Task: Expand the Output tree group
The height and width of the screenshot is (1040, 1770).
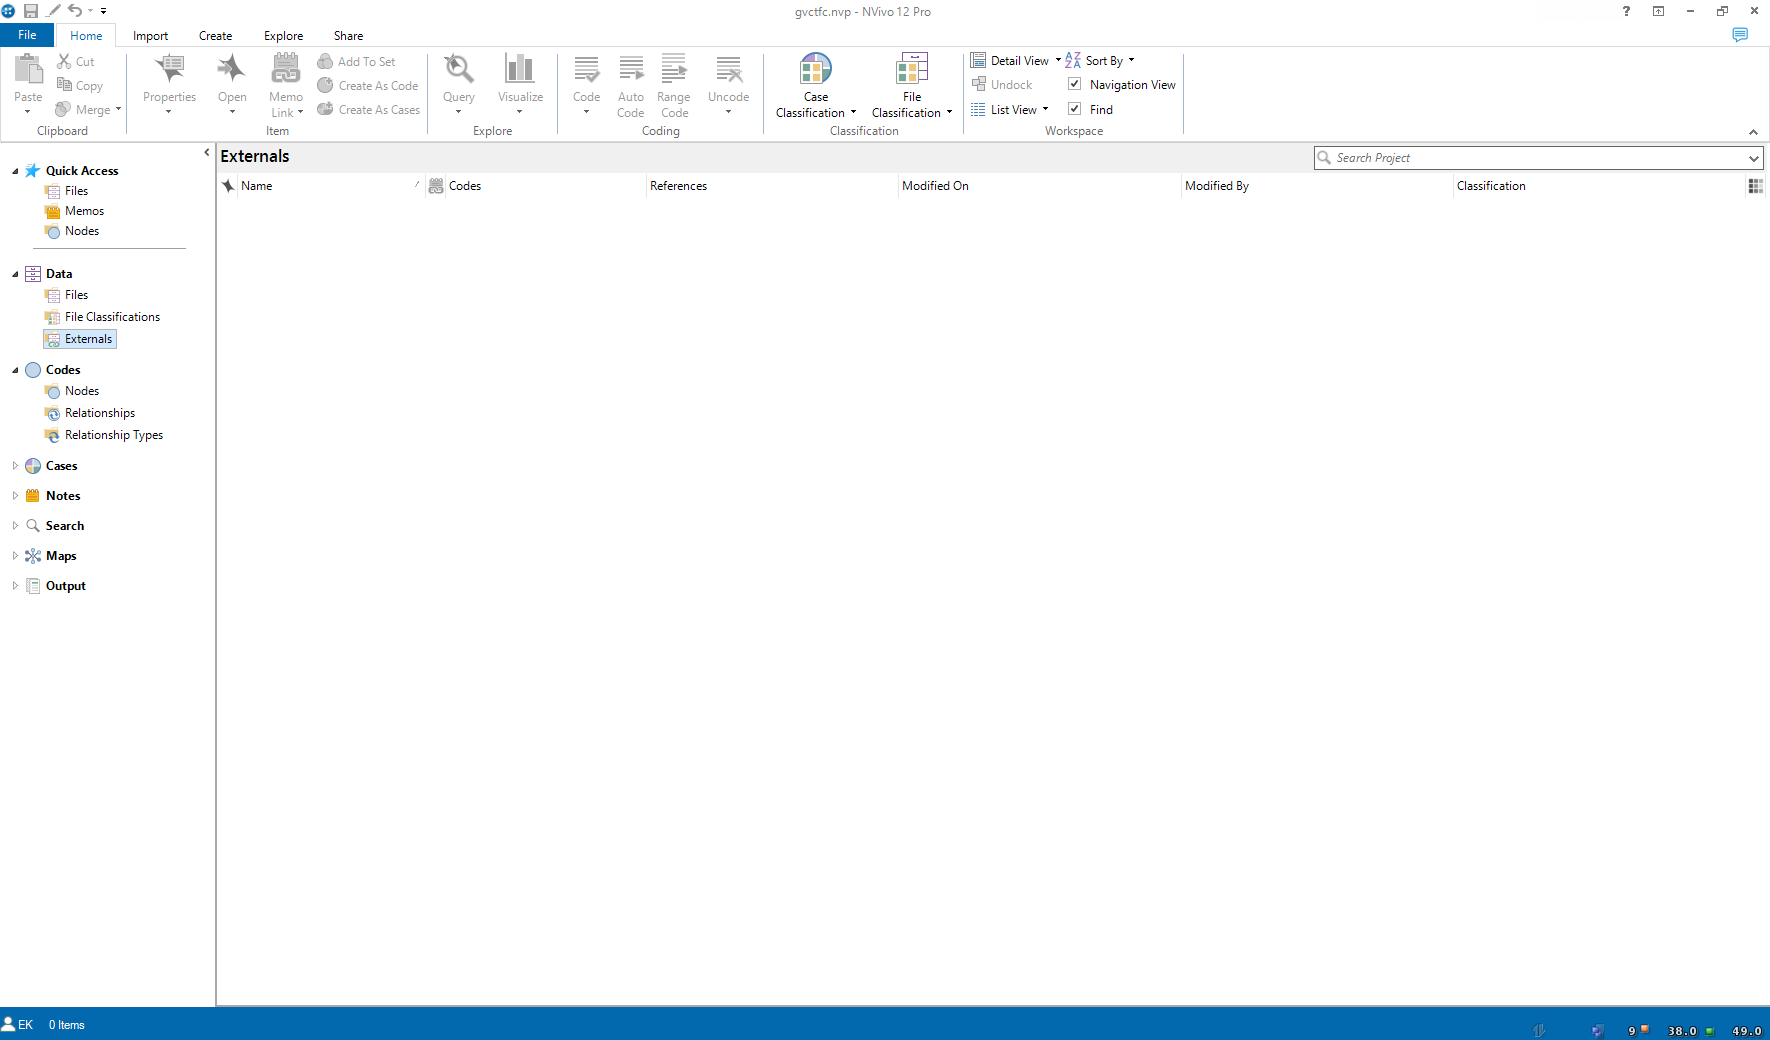Action: click(15, 586)
